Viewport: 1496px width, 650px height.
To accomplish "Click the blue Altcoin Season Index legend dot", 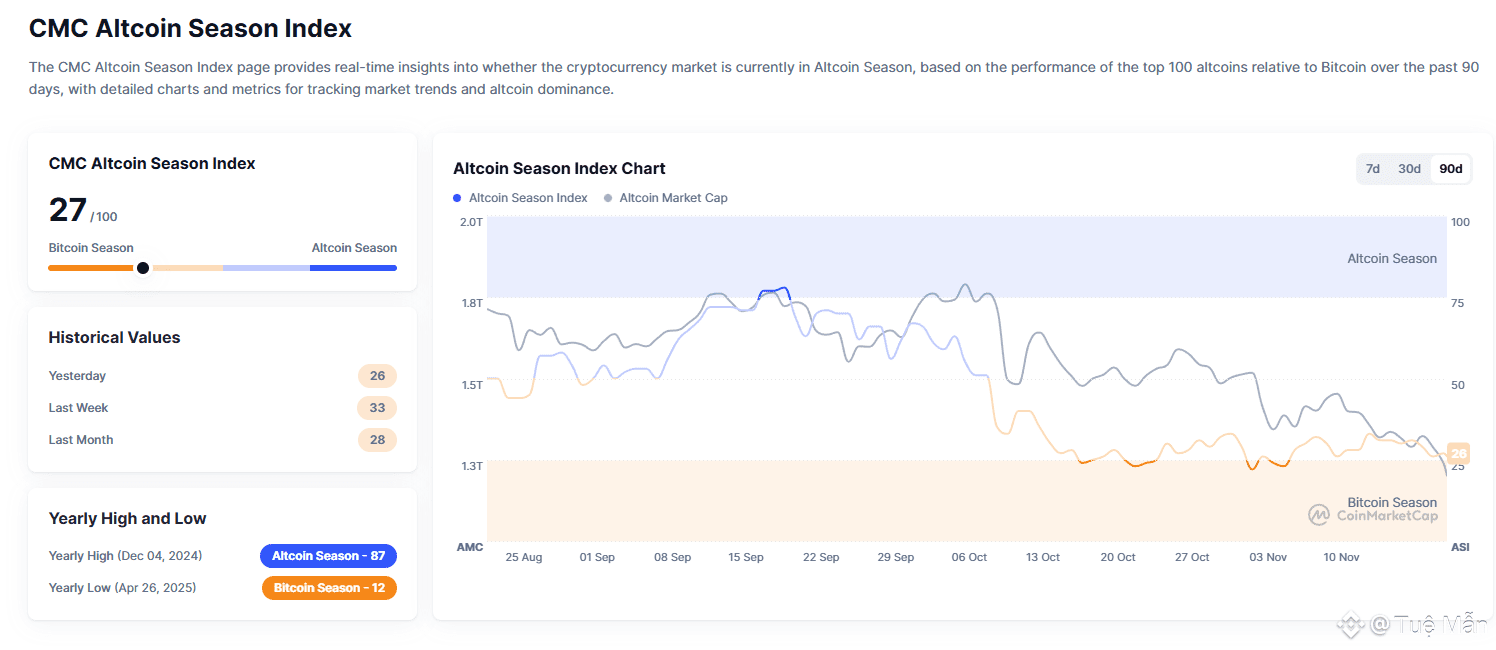I will tap(457, 198).
